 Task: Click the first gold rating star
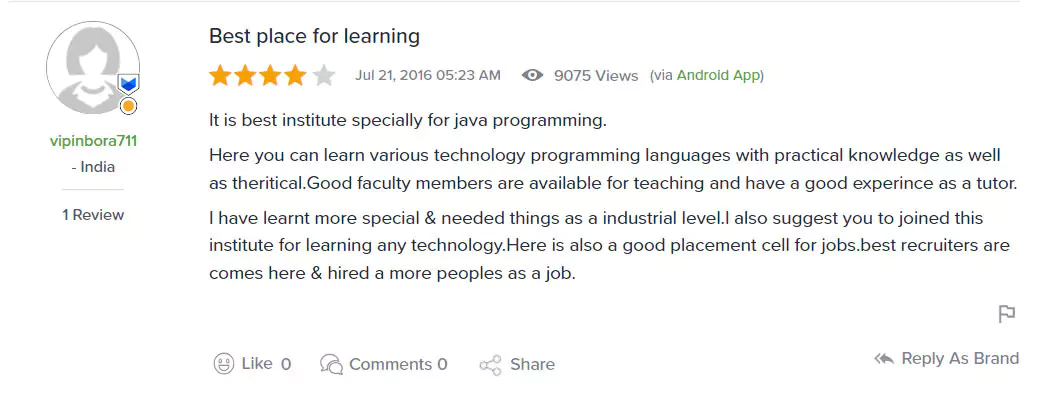pyautogui.click(x=220, y=75)
